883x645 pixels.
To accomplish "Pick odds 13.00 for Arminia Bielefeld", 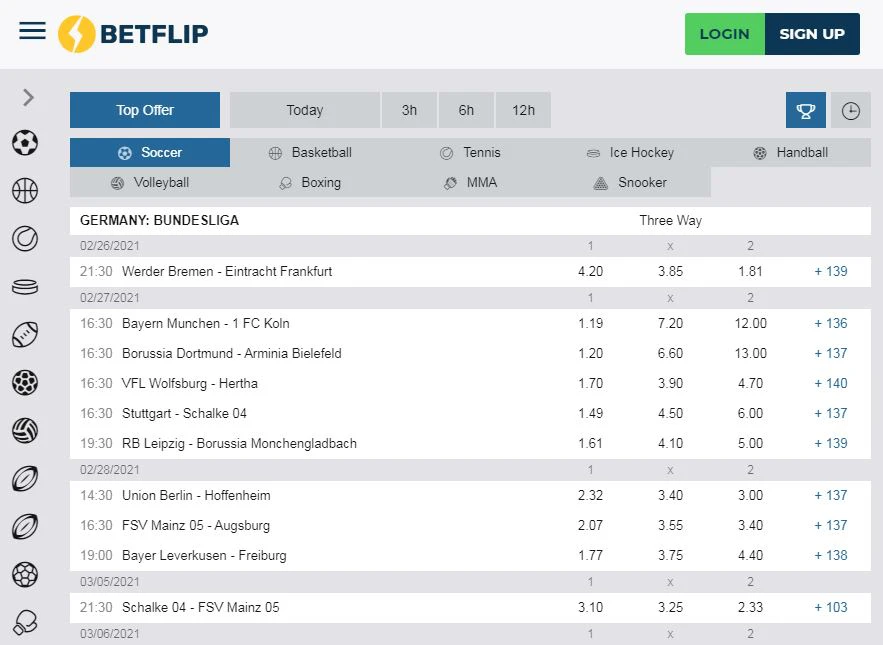I will point(750,353).
